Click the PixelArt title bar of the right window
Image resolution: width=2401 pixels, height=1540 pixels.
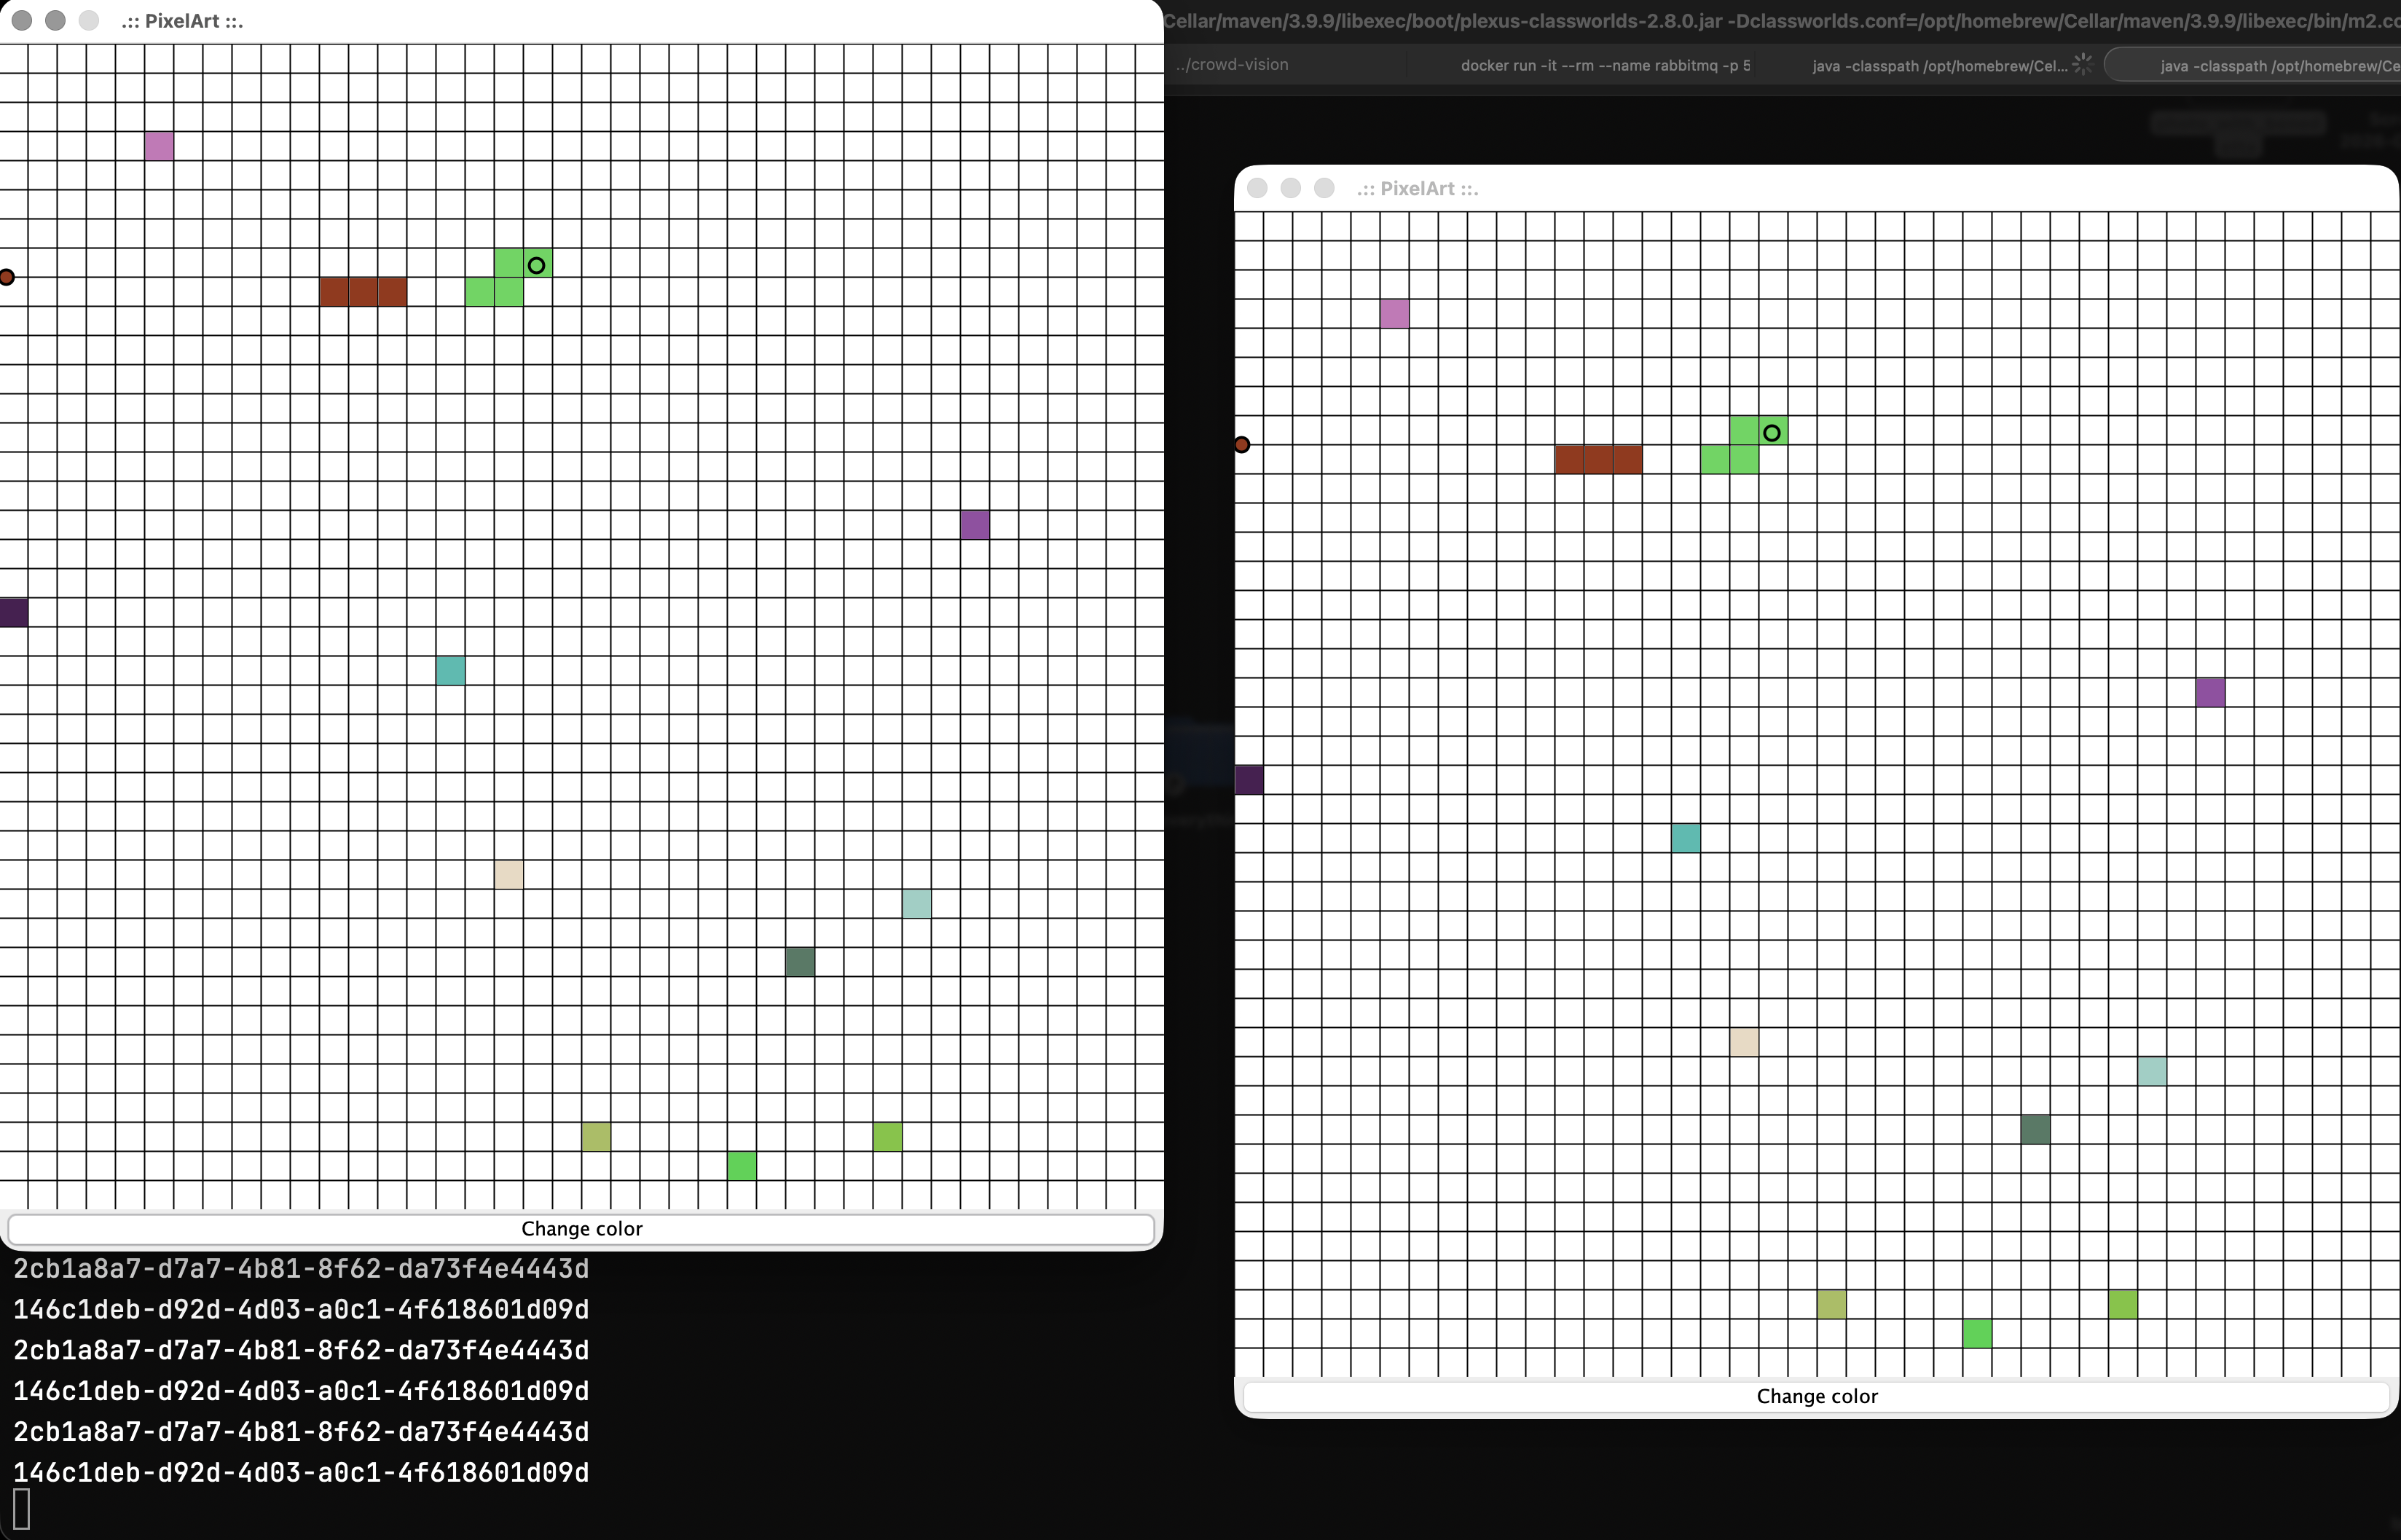(x=1420, y=188)
